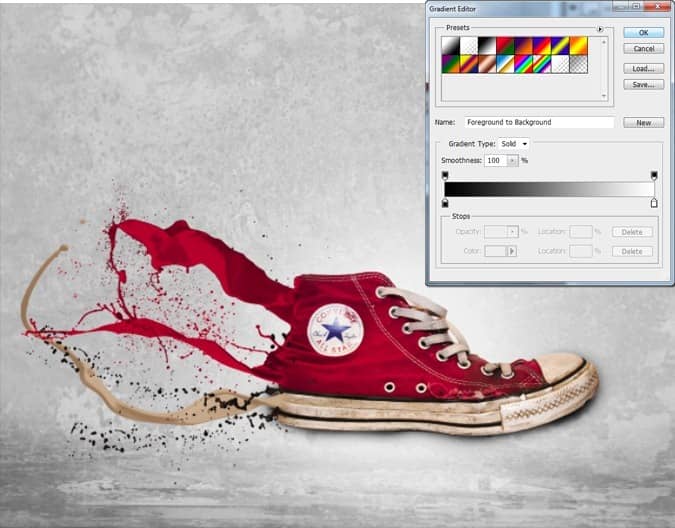
Task: Select the blue, yellow, blue striped preset
Action: click(560, 46)
